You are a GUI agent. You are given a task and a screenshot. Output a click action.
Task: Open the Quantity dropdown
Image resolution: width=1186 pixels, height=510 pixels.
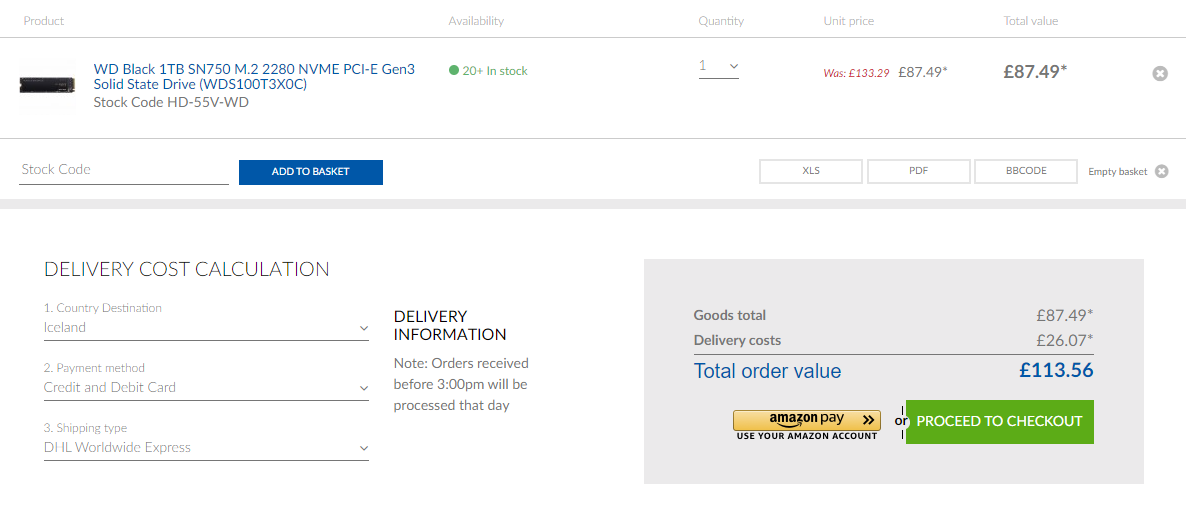pyautogui.click(x=718, y=67)
